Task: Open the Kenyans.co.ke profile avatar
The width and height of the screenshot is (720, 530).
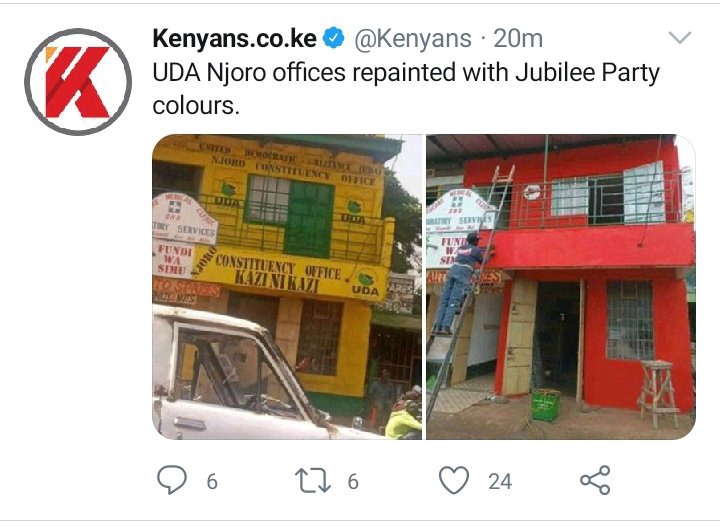Action: (78, 82)
